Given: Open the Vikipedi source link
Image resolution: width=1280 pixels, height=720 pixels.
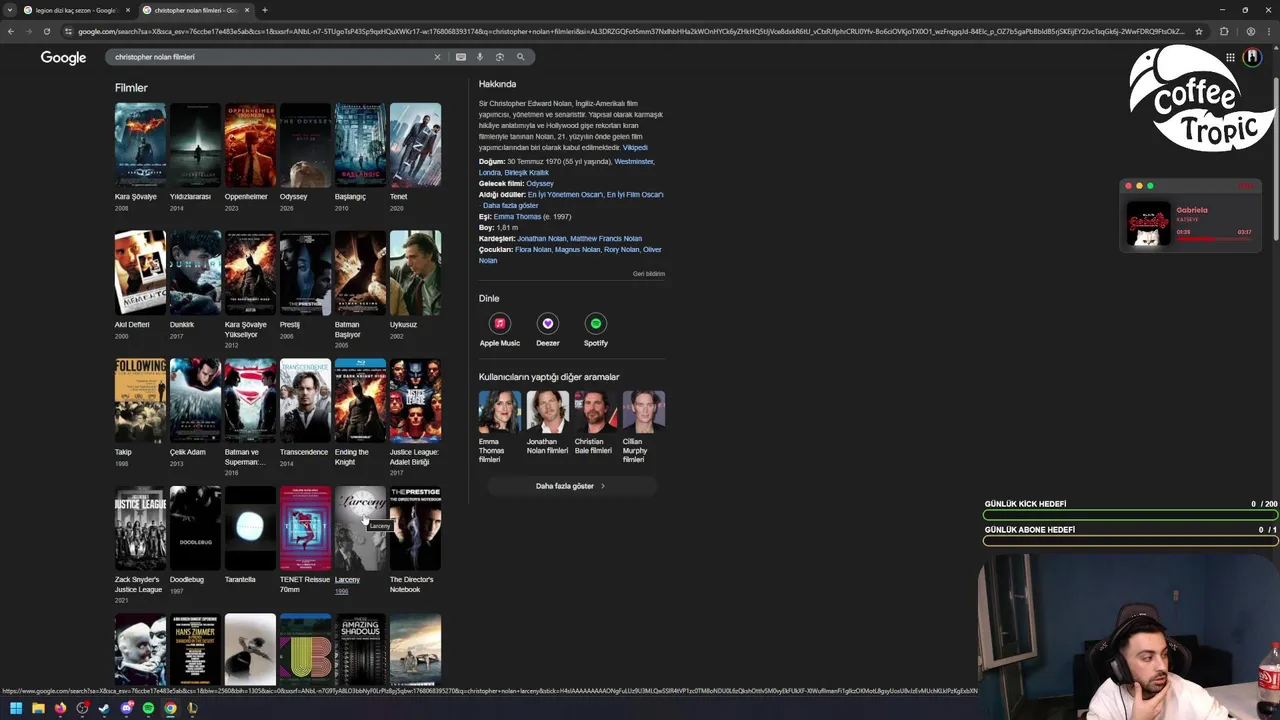Looking at the screenshot, I should [635, 147].
